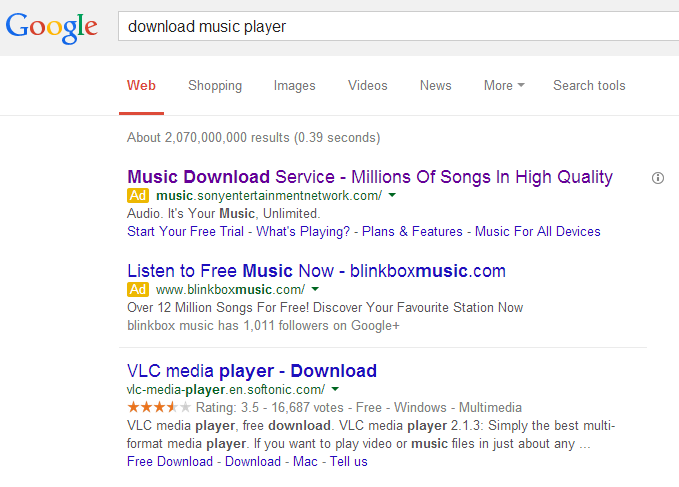Click the 'Mac' sitelink under VLC
Viewport: 679px width, 487px height.
[x=305, y=461]
